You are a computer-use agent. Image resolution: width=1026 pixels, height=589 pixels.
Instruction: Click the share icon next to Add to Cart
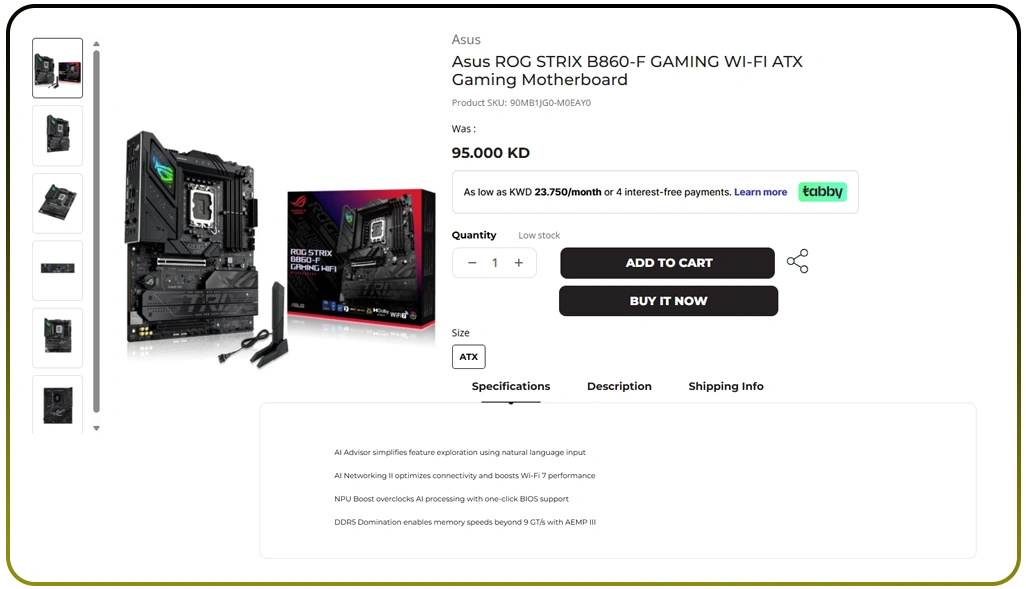coord(797,261)
